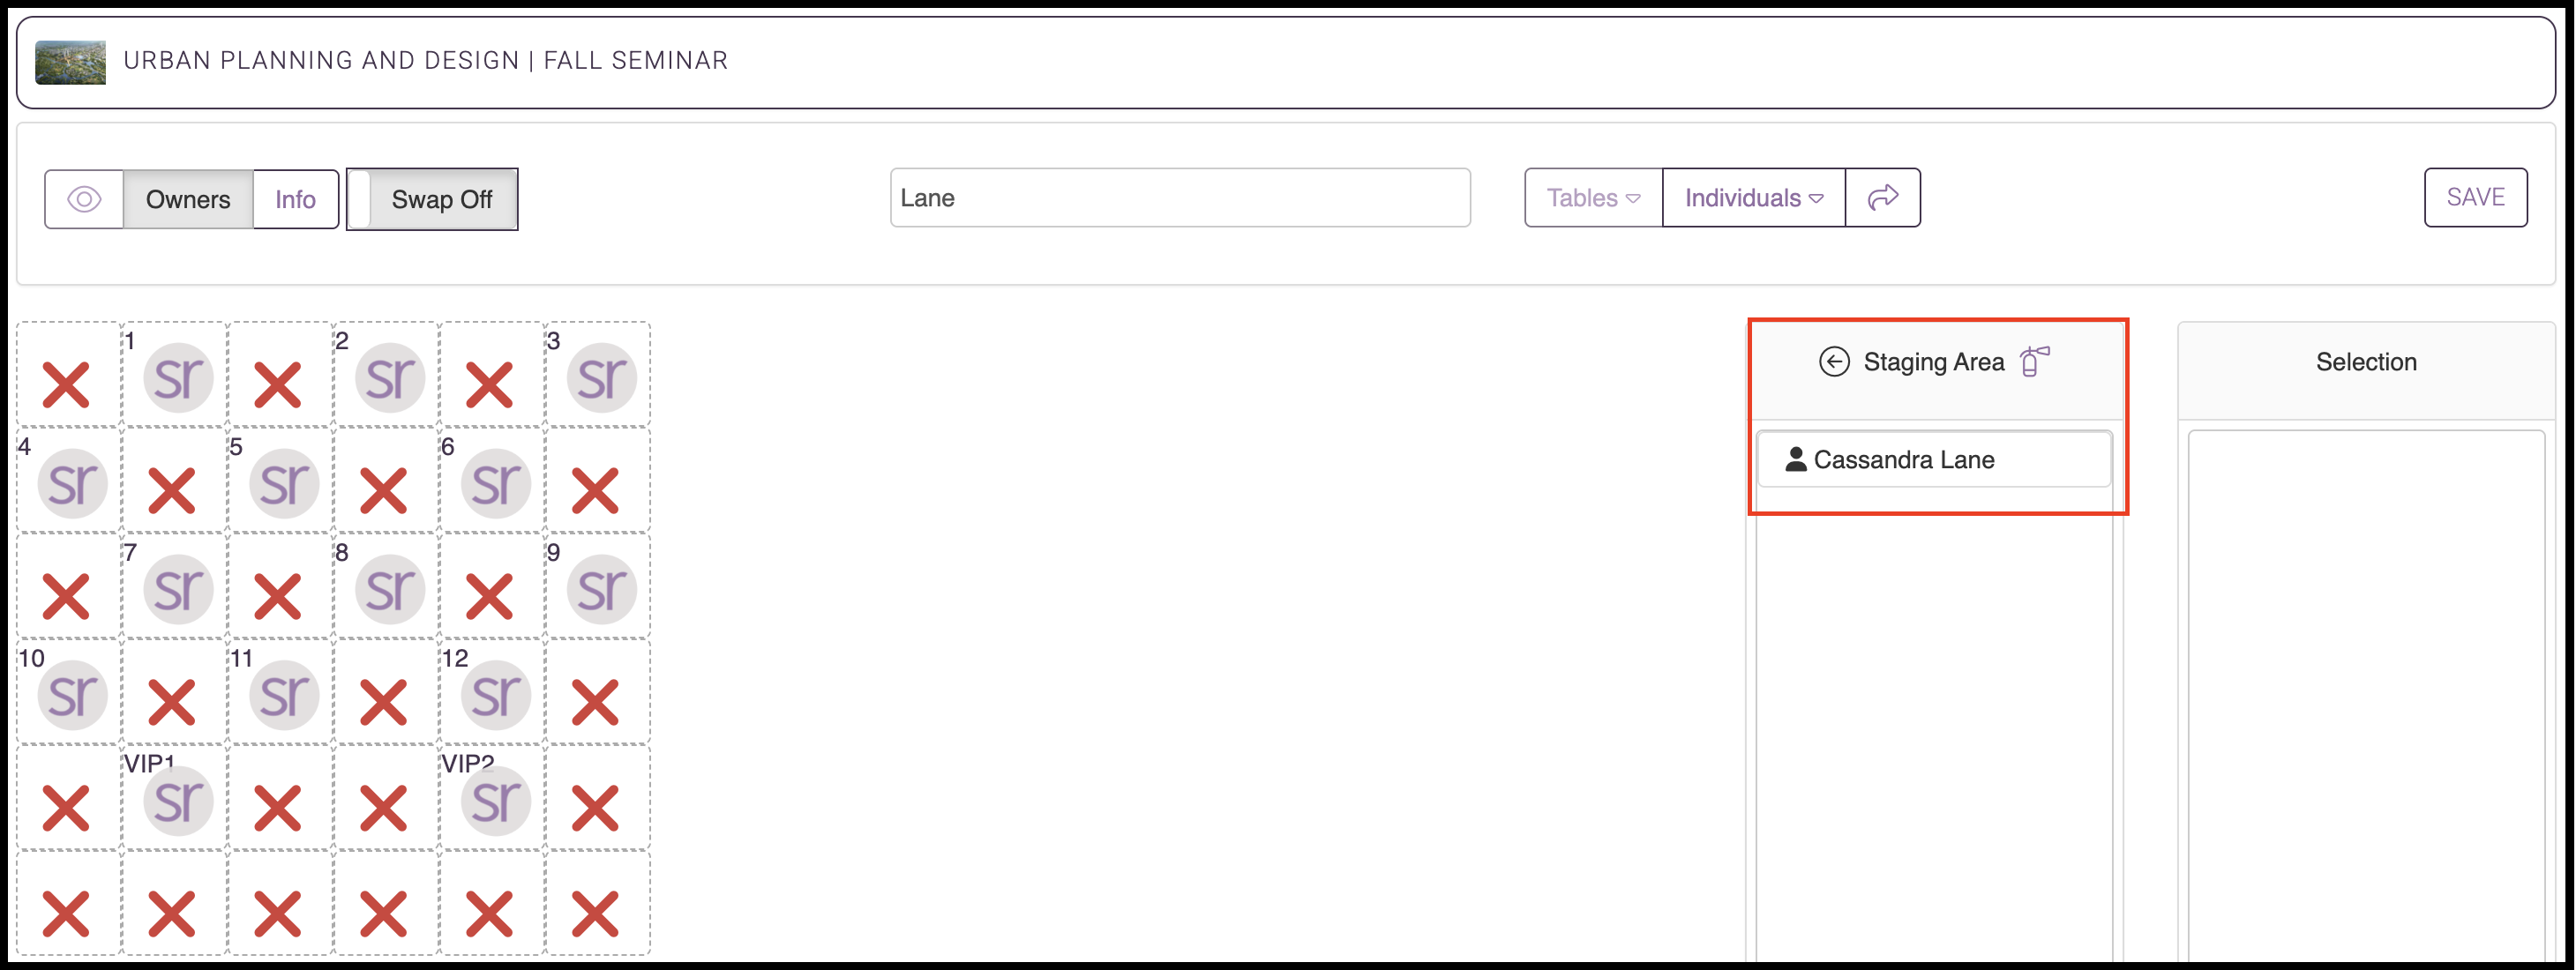Image resolution: width=2576 pixels, height=970 pixels.
Task: Select table 2 icon
Action: click(x=390, y=378)
